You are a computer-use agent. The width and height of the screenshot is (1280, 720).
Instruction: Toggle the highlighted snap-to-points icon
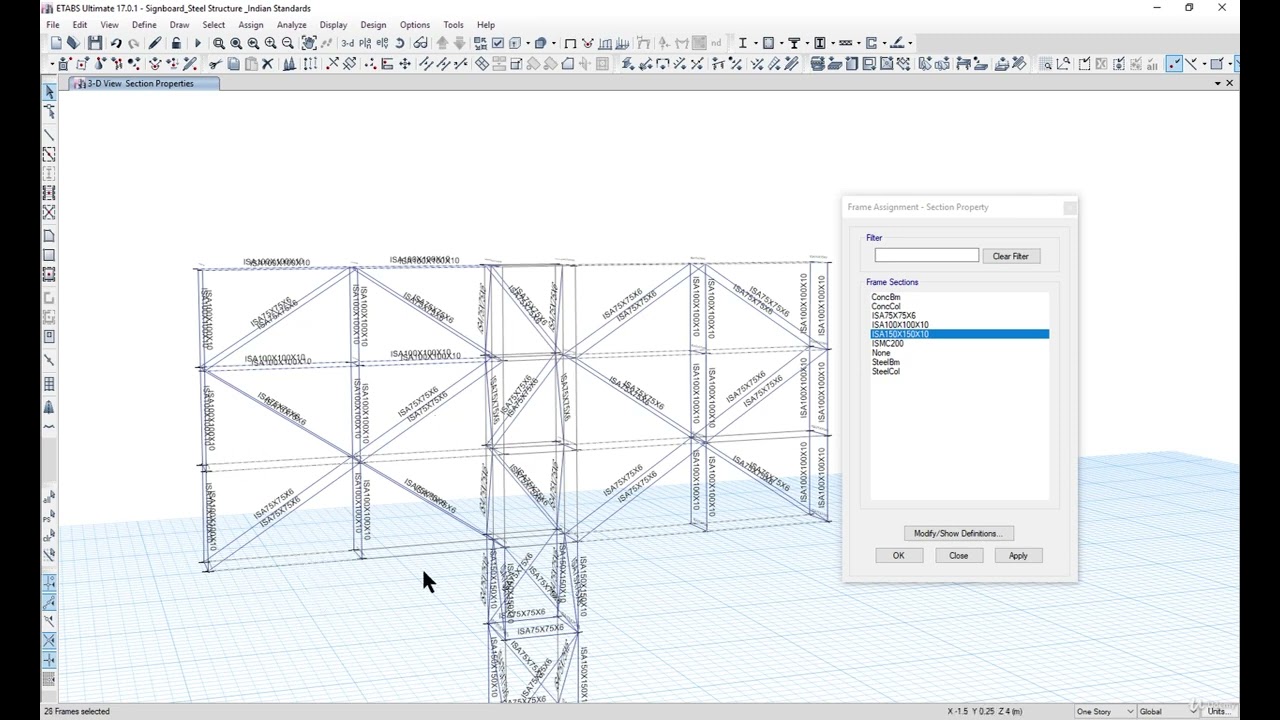(x=1174, y=64)
